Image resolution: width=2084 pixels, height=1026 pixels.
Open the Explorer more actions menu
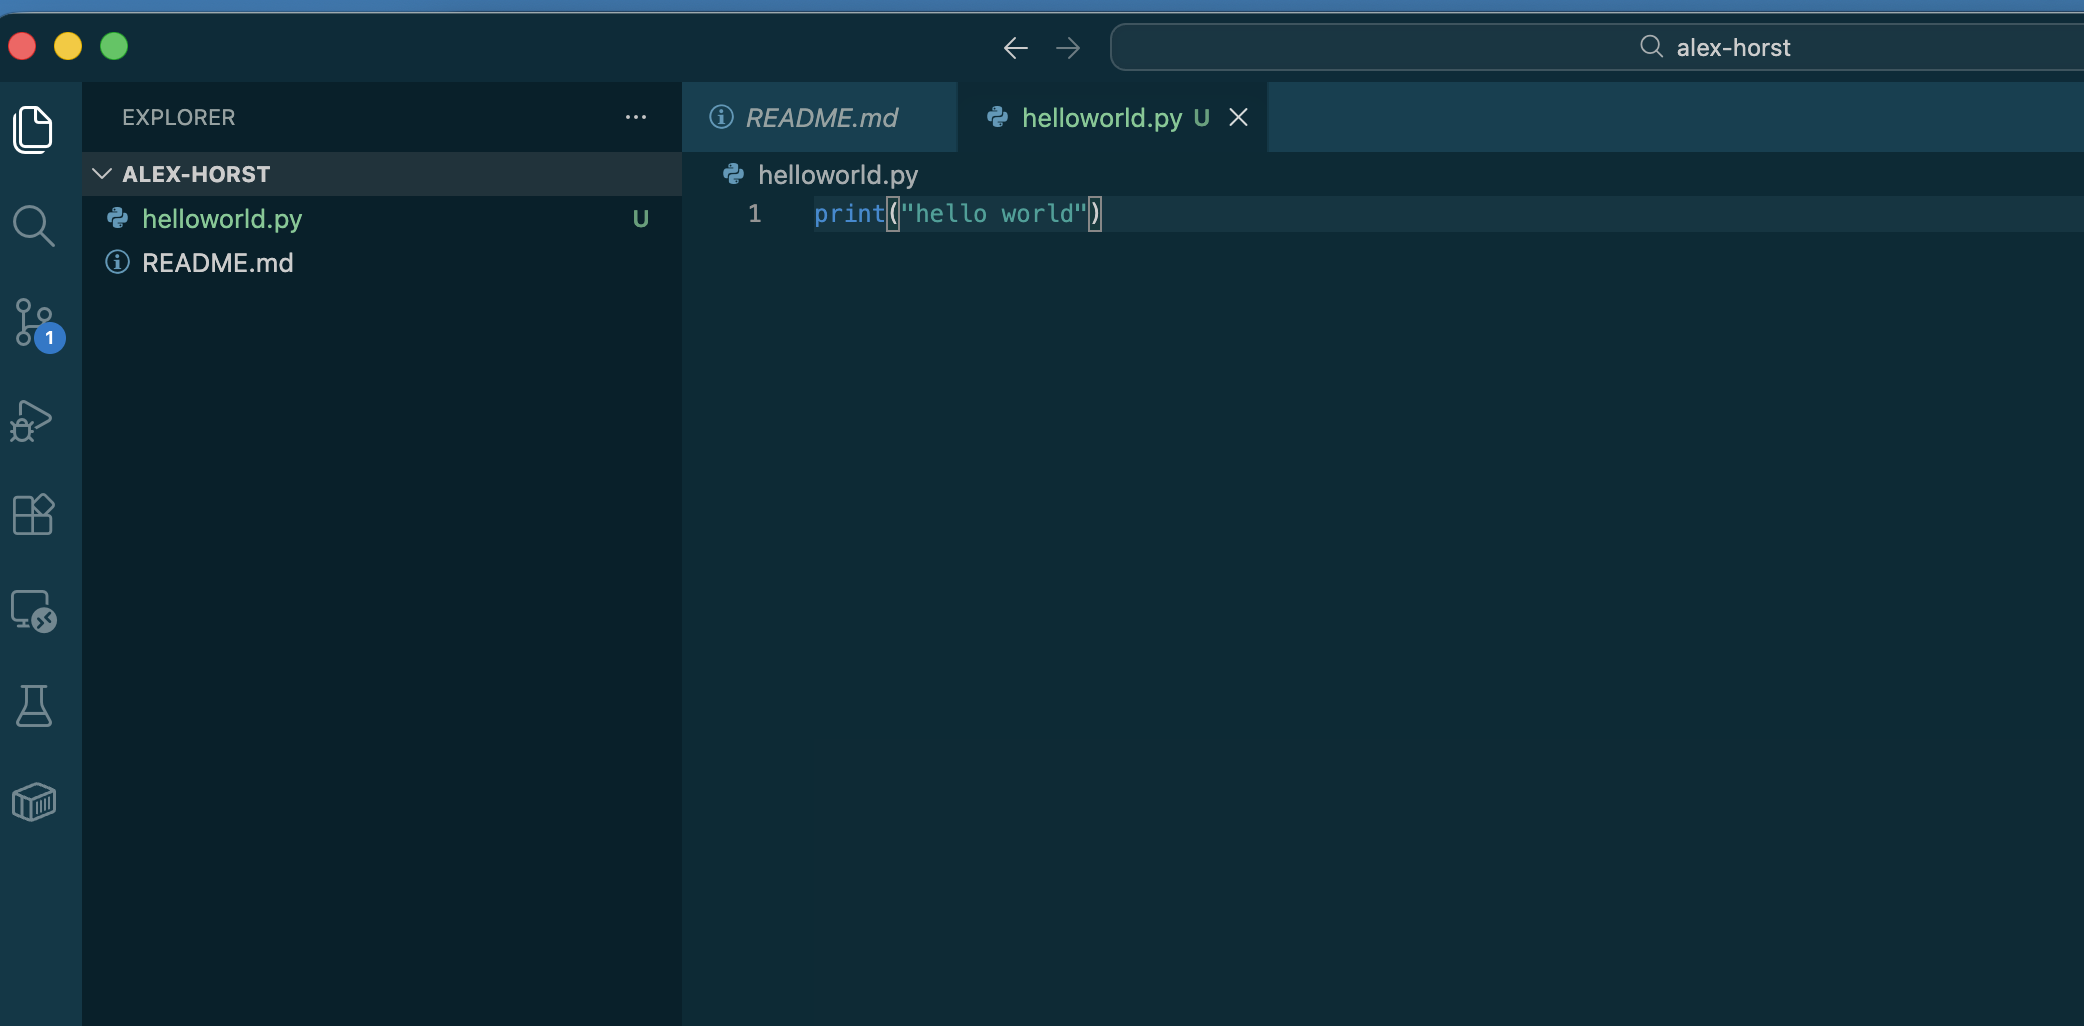click(x=636, y=117)
